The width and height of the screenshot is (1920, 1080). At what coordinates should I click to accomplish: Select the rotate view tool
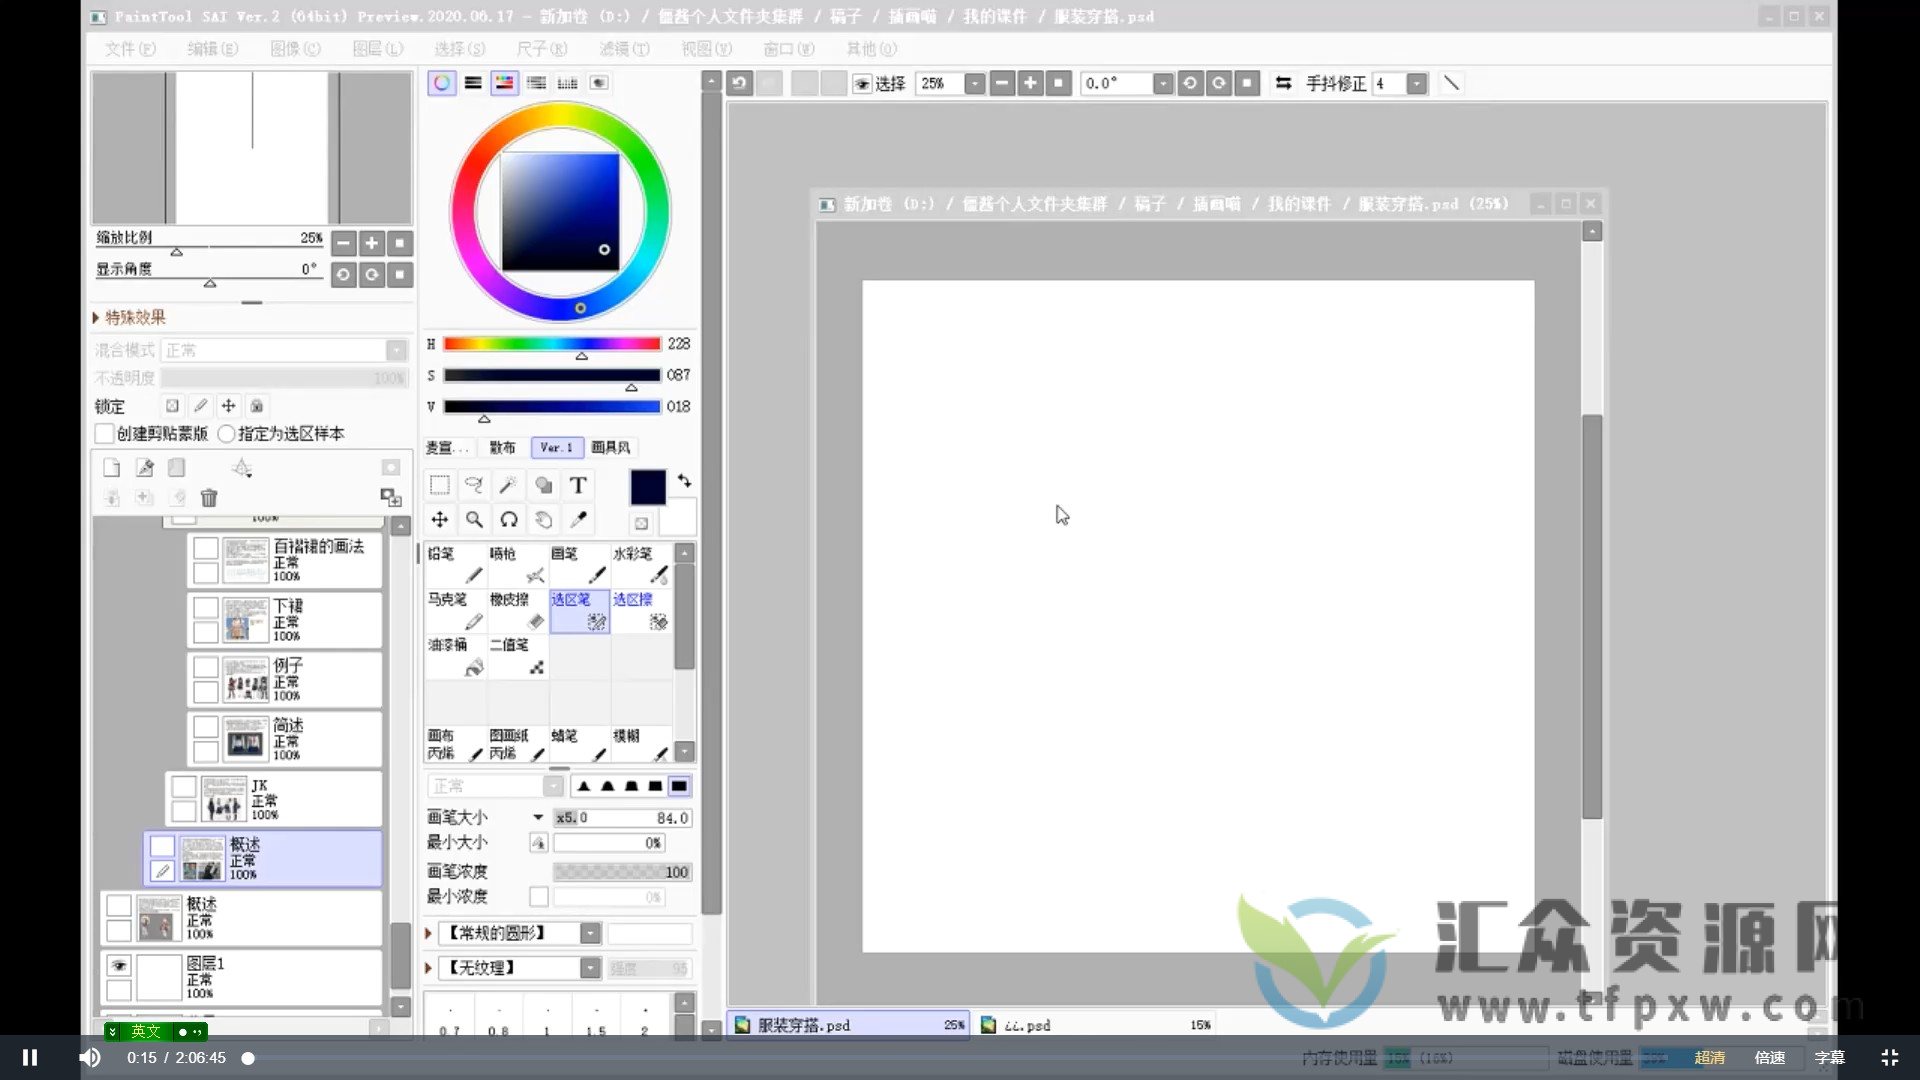tap(508, 520)
